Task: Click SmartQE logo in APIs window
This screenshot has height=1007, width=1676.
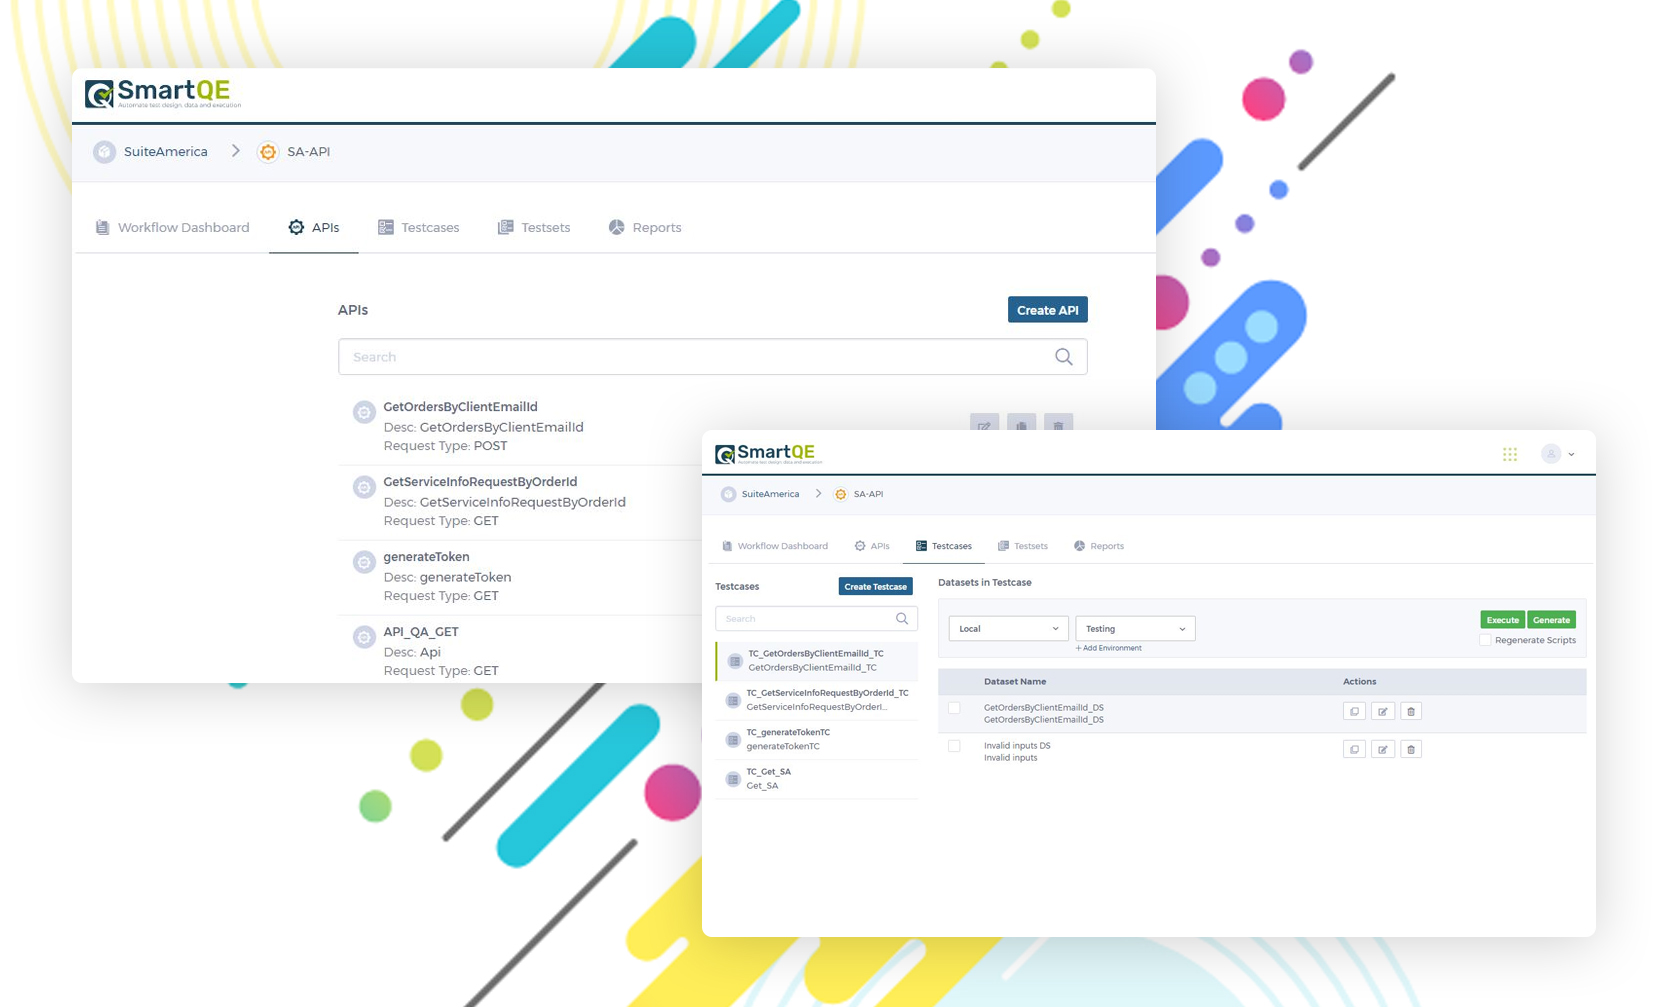Action: coord(163,94)
